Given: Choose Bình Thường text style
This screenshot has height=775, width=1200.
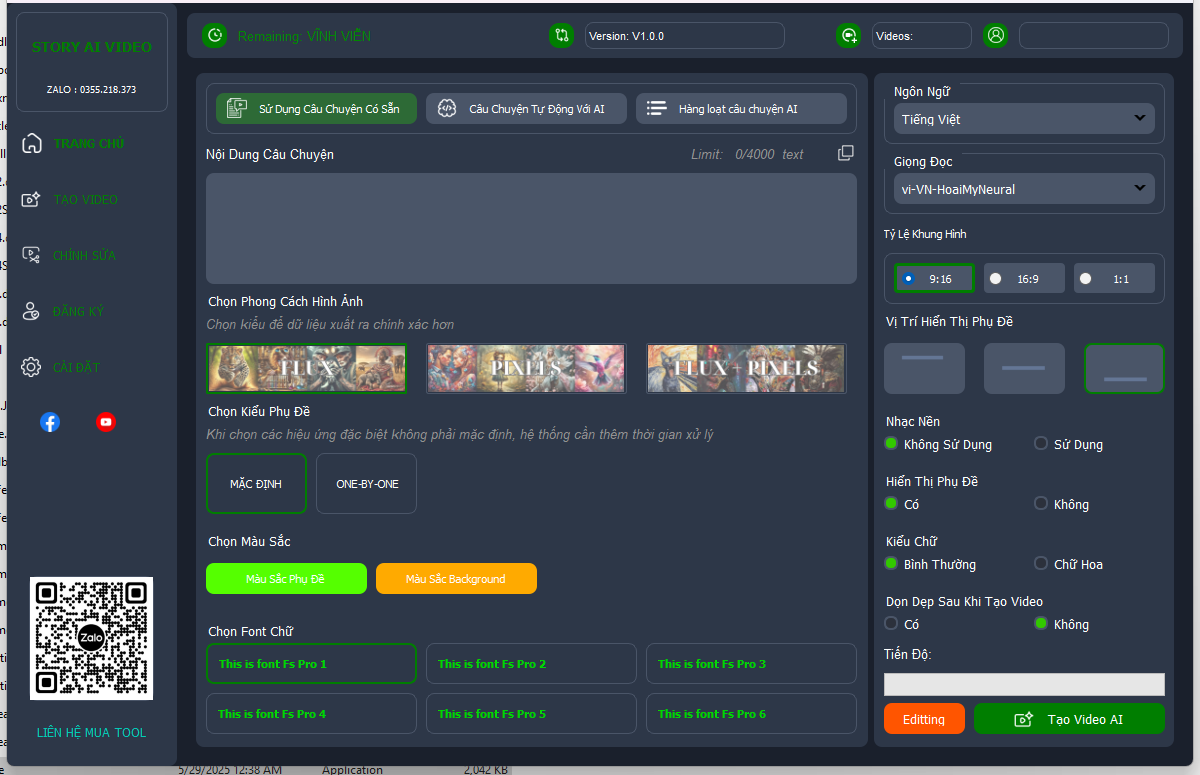Looking at the screenshot, I should (x=931, y=564).
